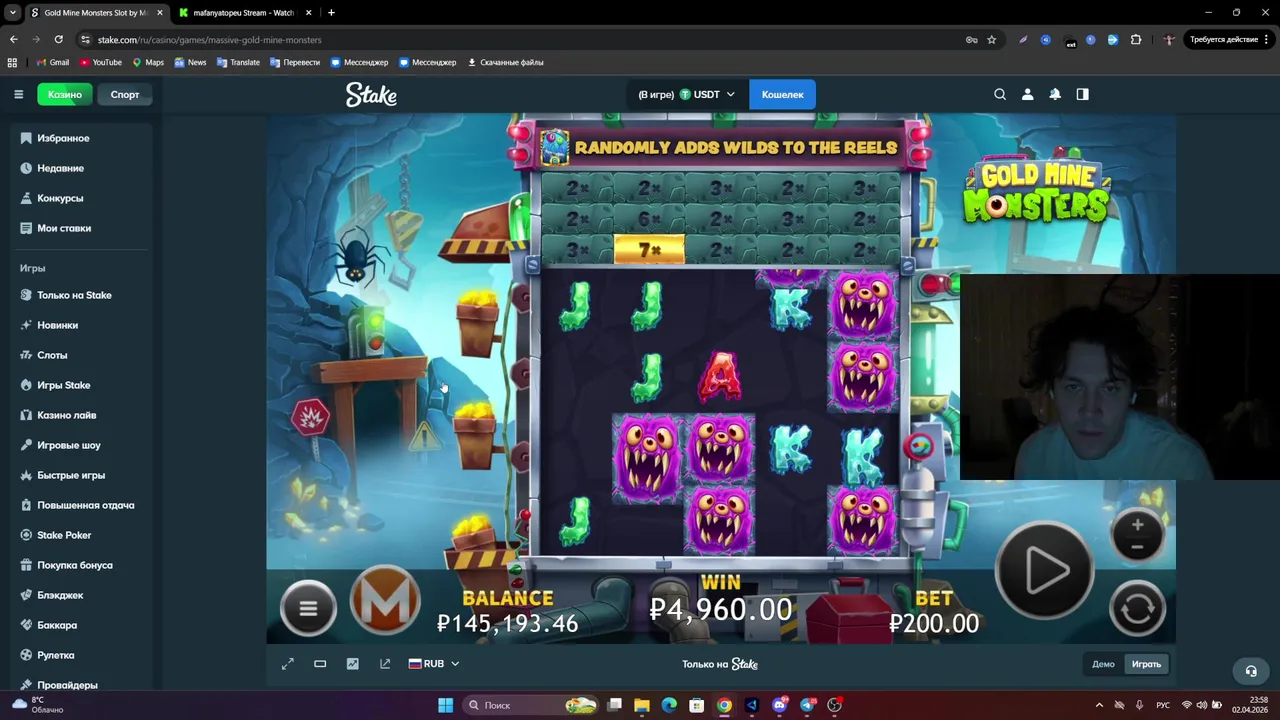The width and height of the screenshot is (1280, 720).
Task: Click the address bar URL
Action: pos(209,40)
